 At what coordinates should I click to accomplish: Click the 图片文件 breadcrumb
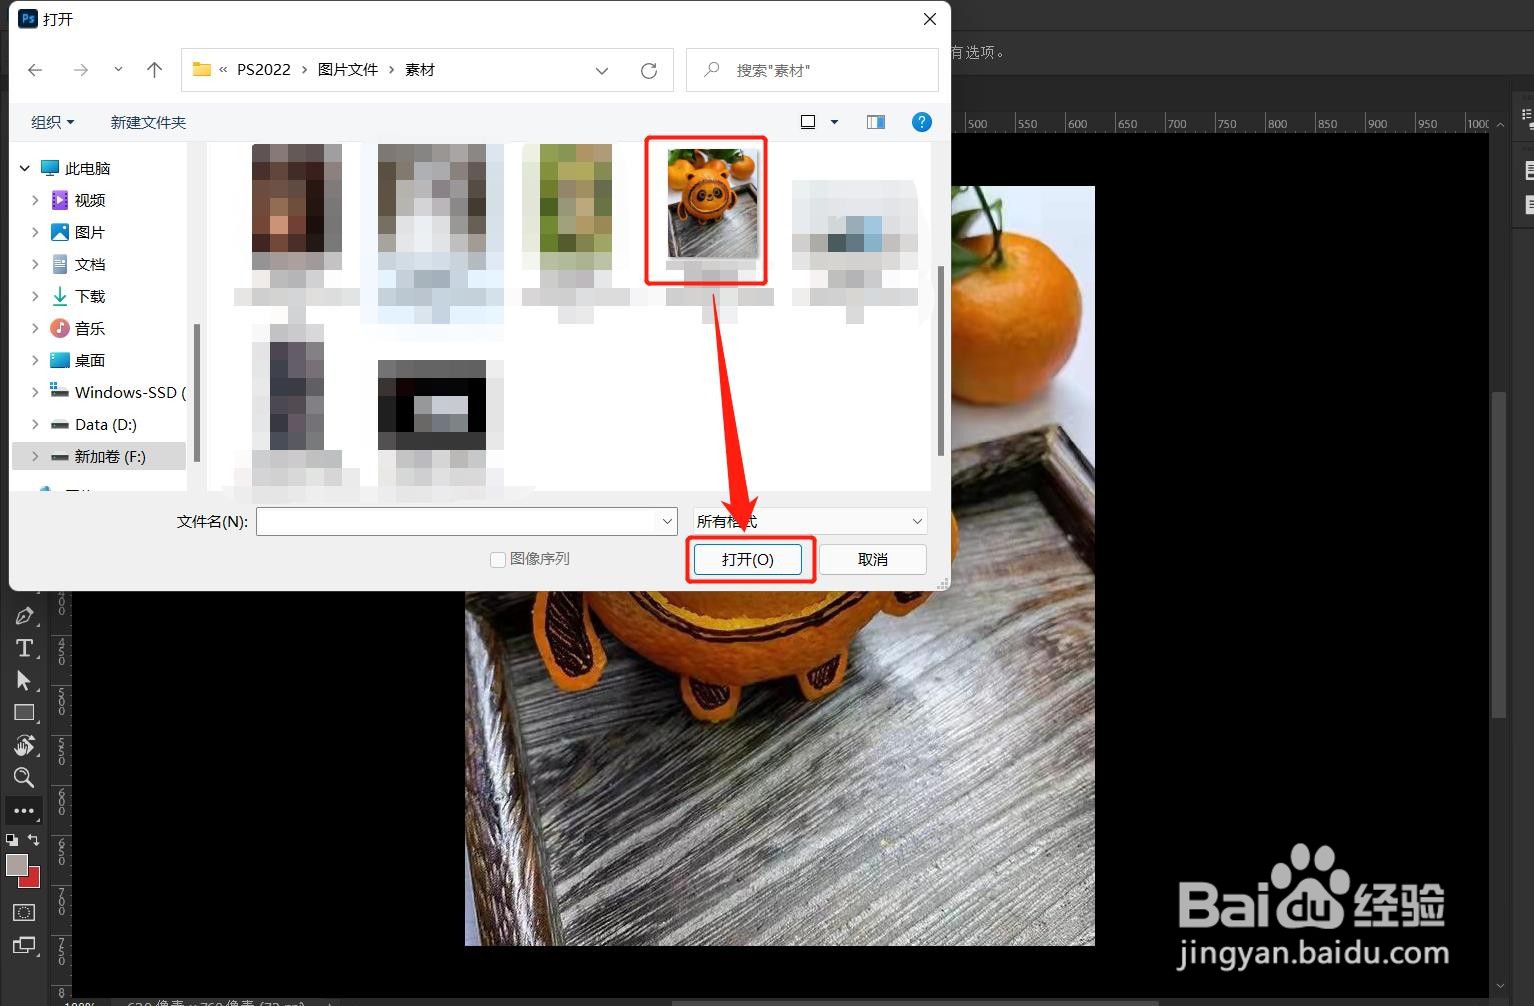coord(348,70)
